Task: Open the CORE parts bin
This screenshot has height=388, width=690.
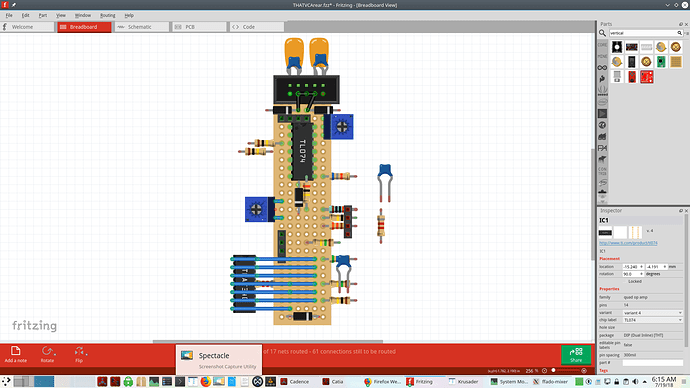Action: click(602, 45)
